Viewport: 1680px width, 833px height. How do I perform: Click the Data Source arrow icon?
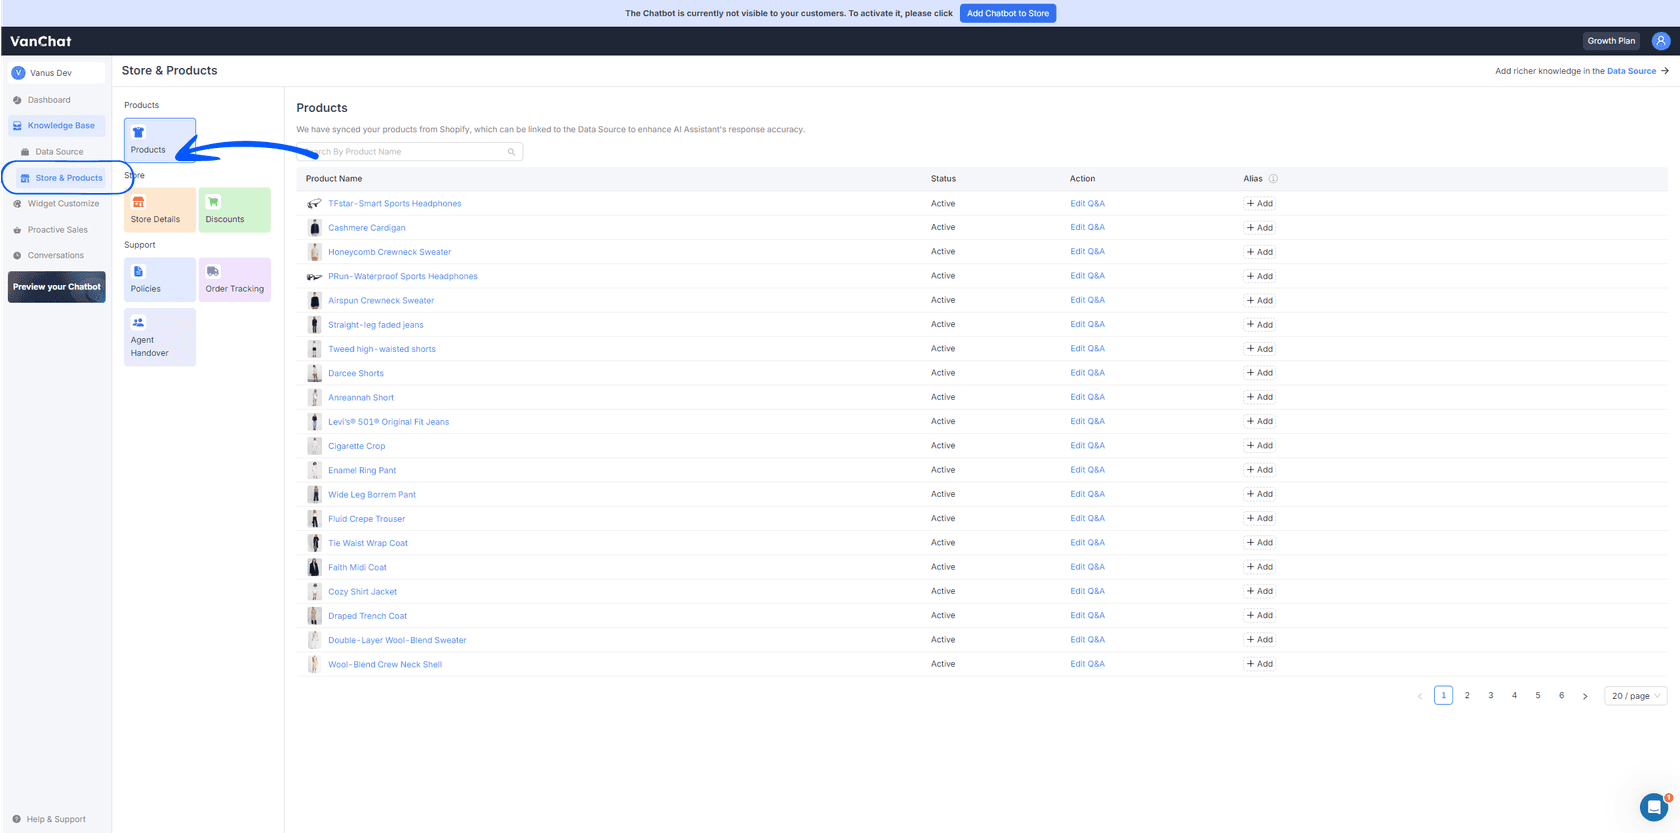tap(1665, 71)
